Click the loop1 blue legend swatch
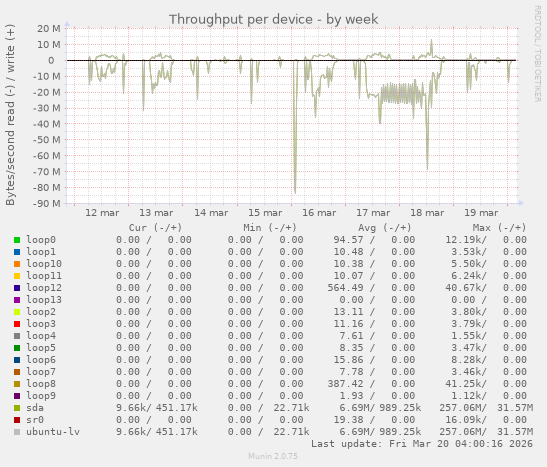 click(17, 252)
